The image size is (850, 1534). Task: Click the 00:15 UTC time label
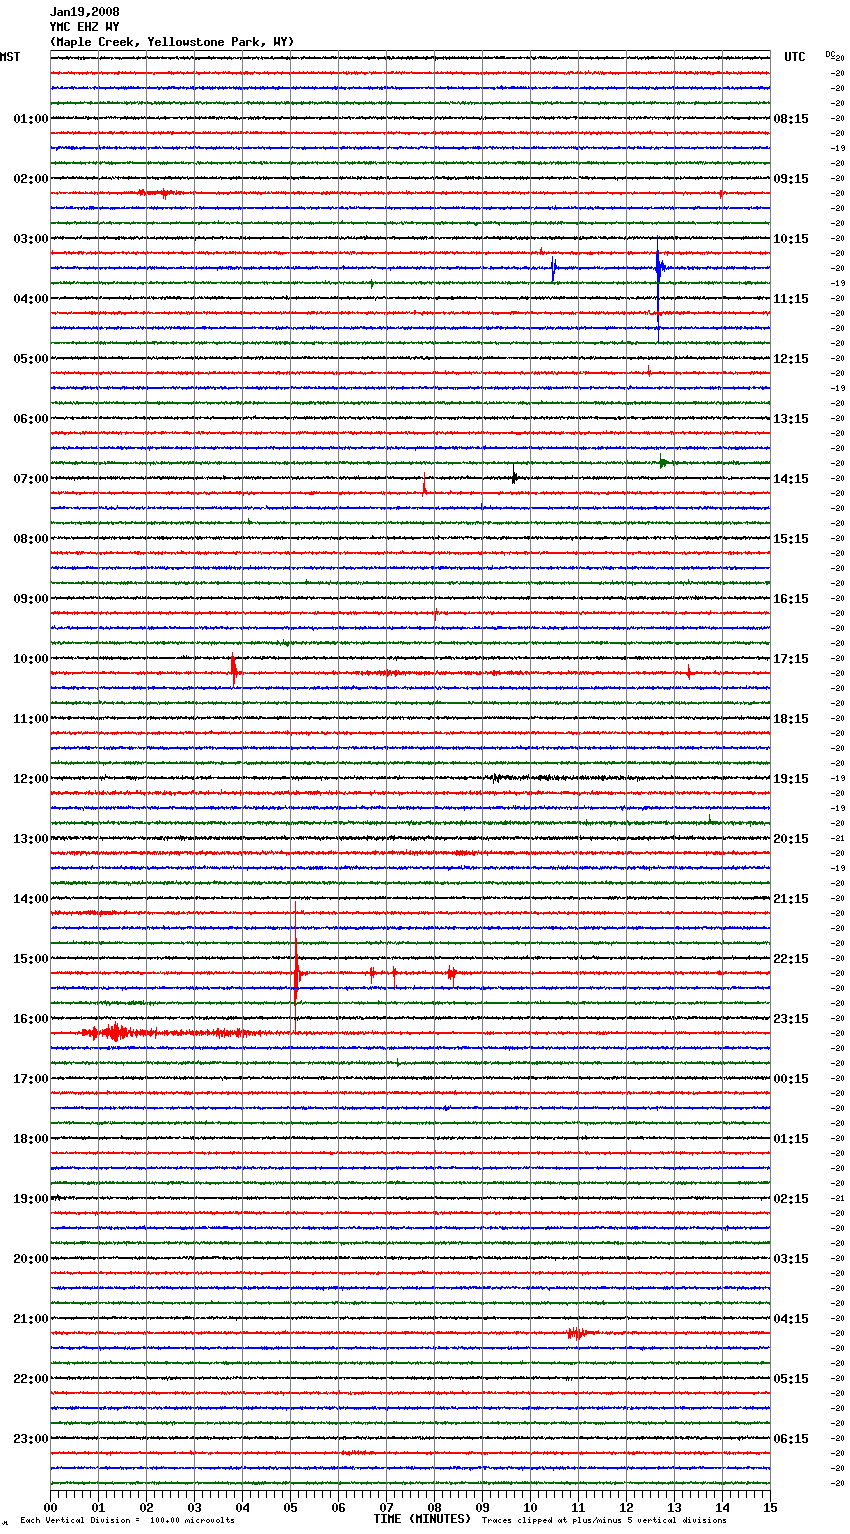point(791,1079)
